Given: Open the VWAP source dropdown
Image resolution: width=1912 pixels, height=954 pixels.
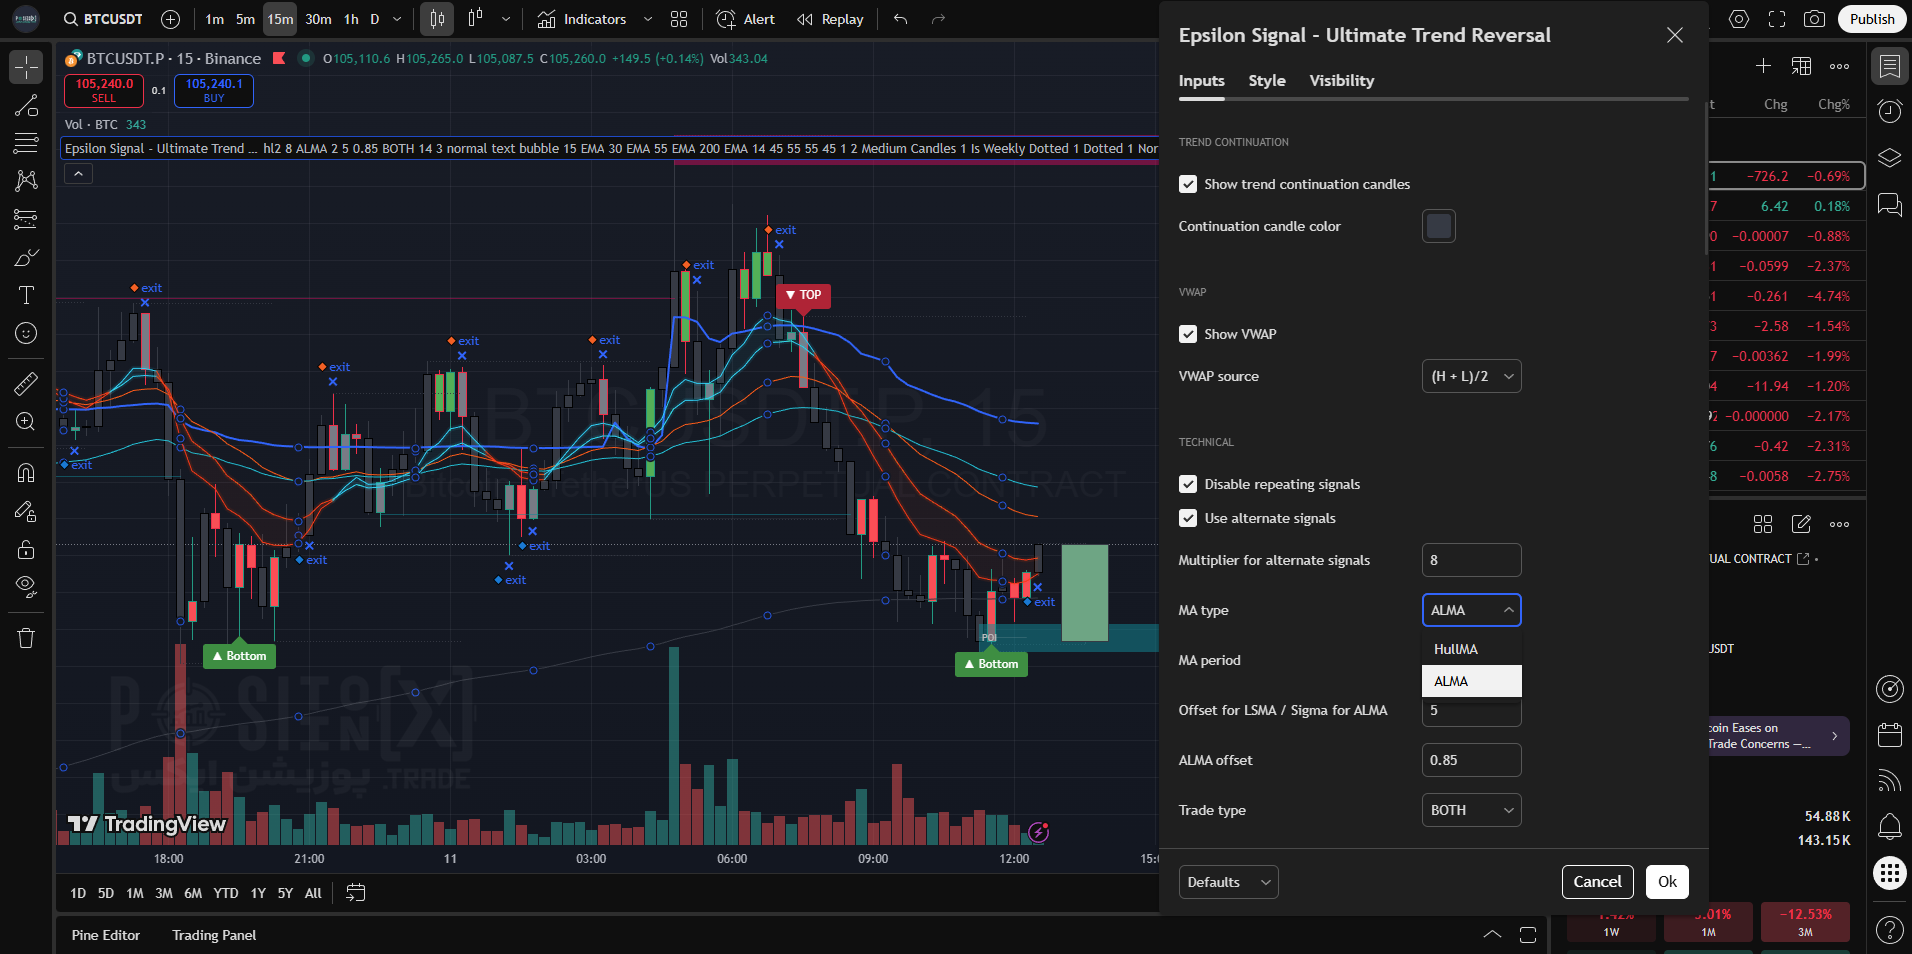Looking at the screenshot, I should 1471,376.
